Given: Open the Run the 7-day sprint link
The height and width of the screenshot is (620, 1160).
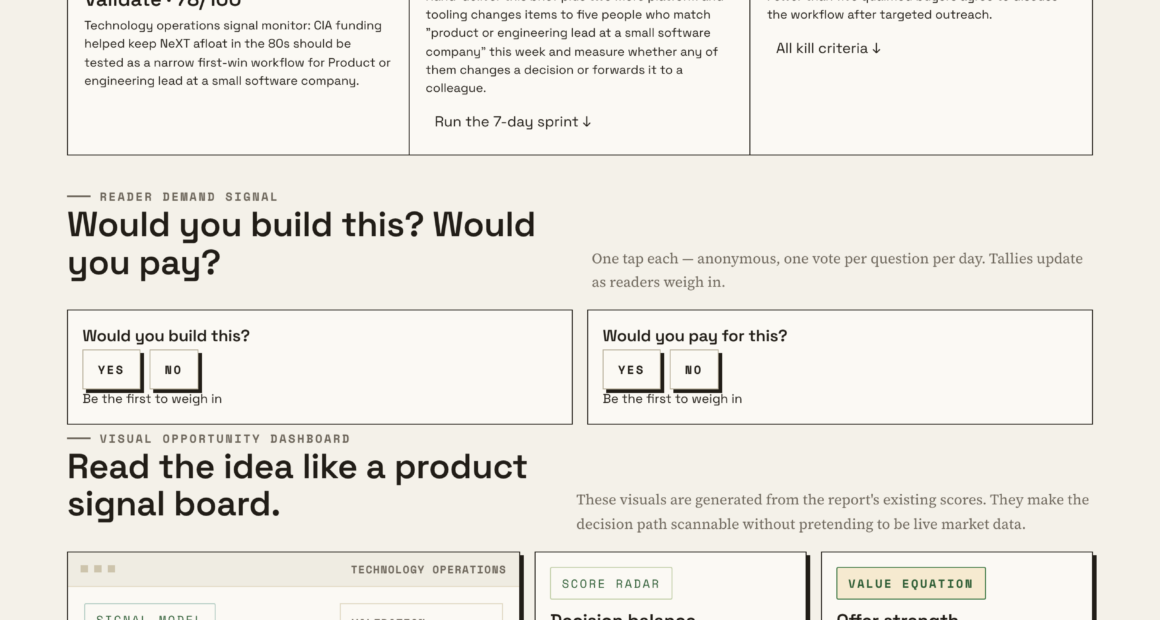Looking at the screenshot, I should coord(513,122).
